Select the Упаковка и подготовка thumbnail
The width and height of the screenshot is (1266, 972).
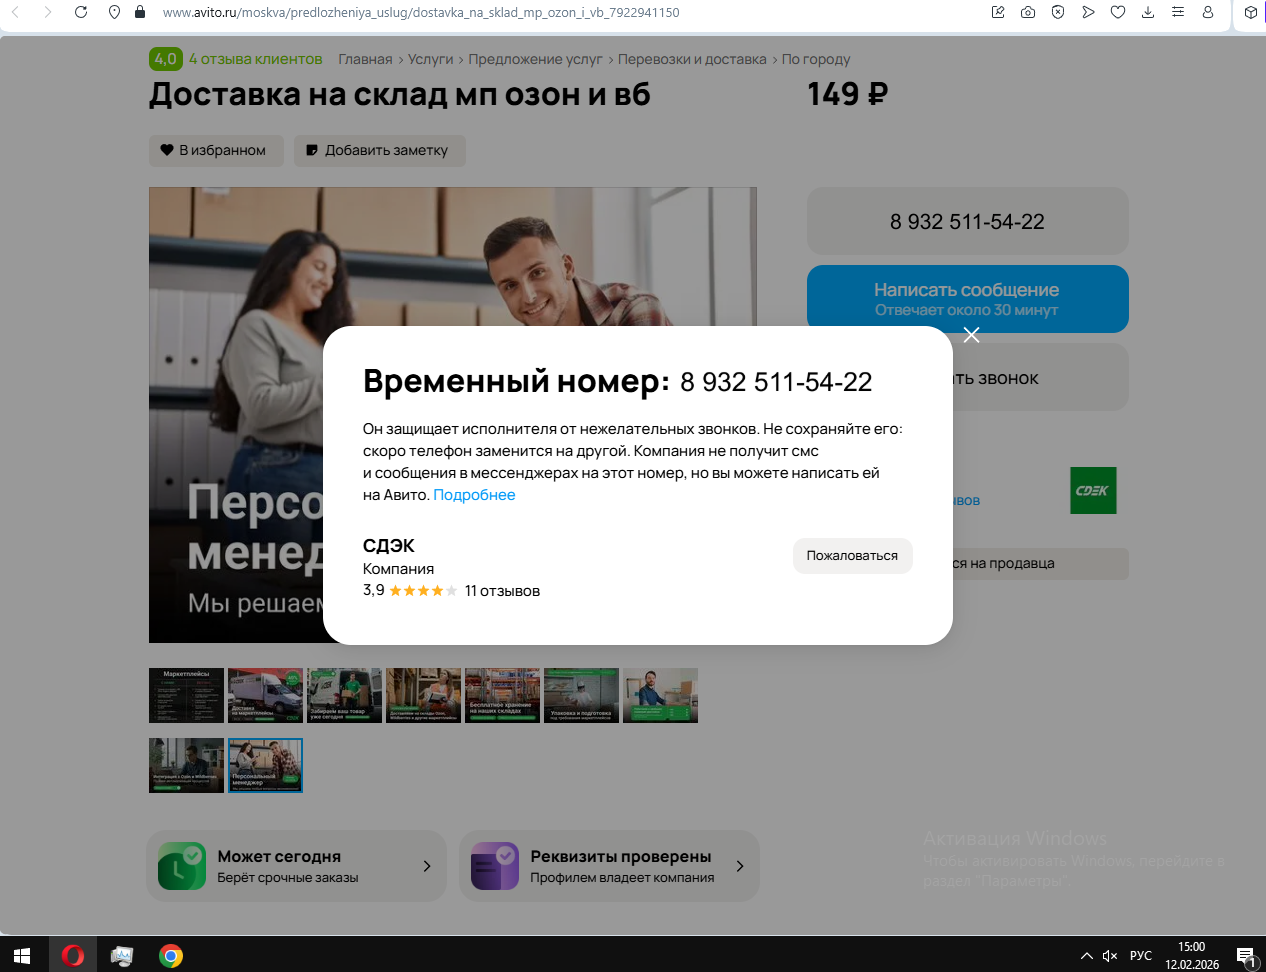581,695
